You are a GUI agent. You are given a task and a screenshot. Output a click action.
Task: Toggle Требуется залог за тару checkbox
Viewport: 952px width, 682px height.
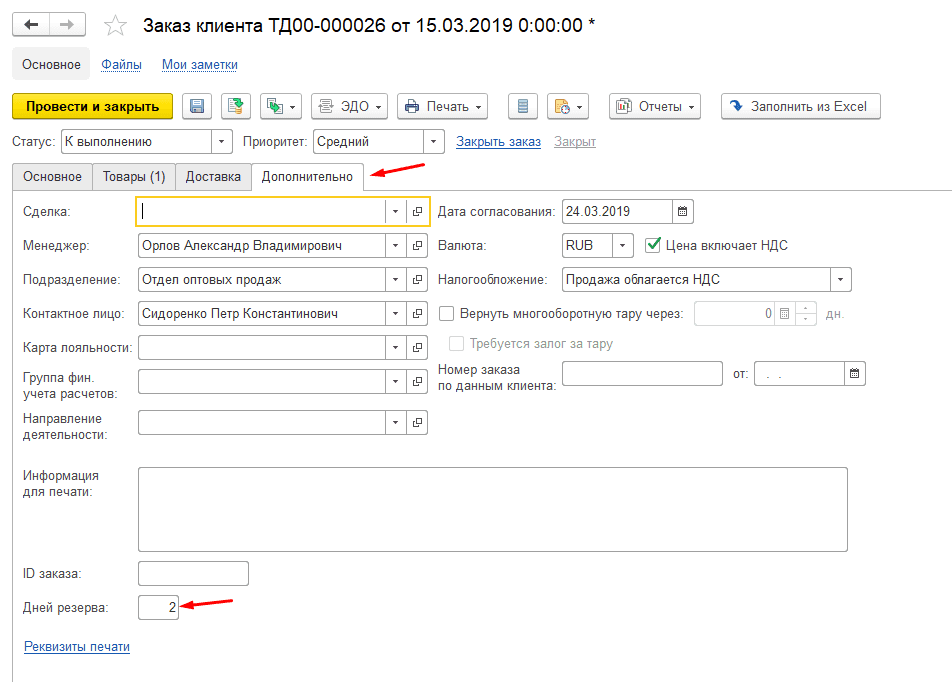457,343
